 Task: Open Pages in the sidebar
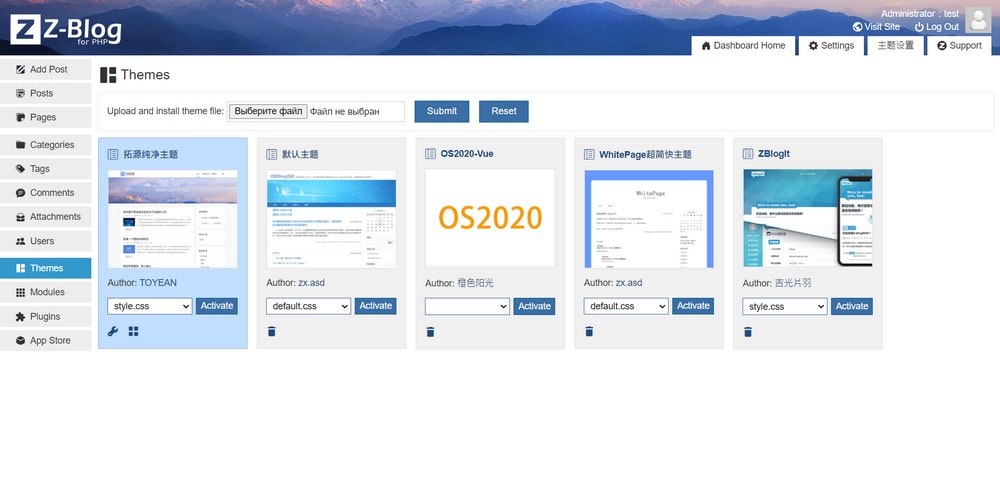coord(46,117)
